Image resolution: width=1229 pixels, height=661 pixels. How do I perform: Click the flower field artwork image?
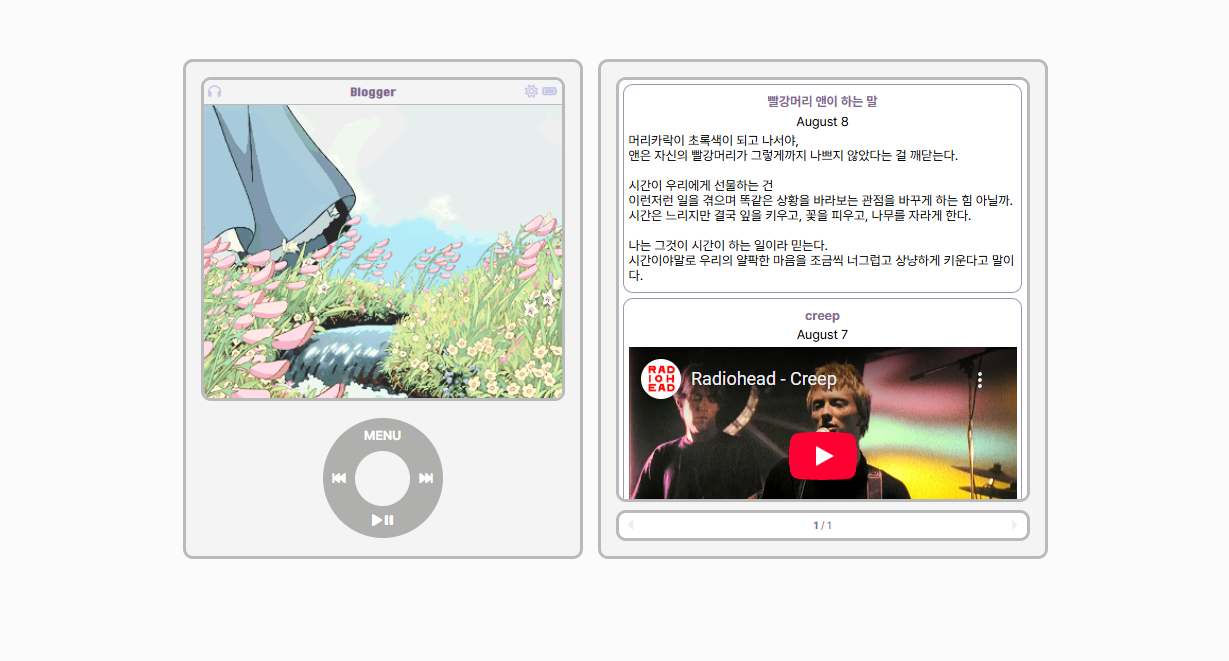coord(383,252)
